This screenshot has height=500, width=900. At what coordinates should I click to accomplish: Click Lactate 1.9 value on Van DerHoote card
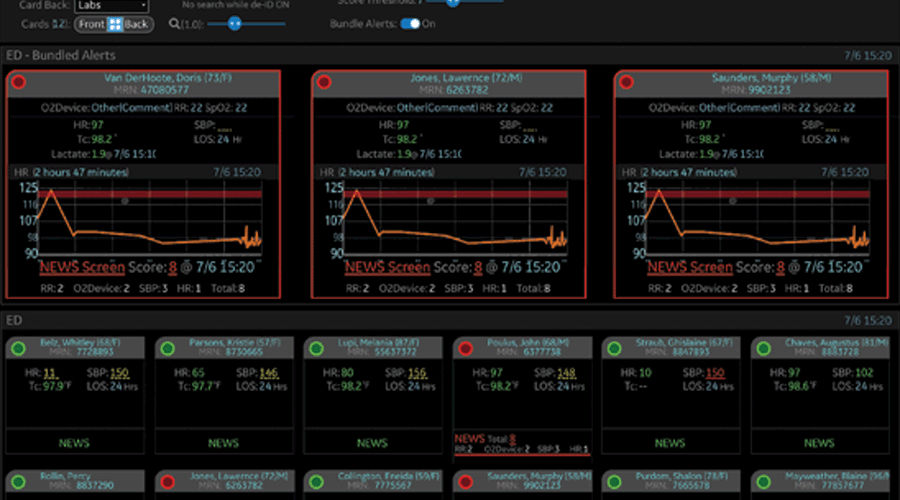point(98,154)
